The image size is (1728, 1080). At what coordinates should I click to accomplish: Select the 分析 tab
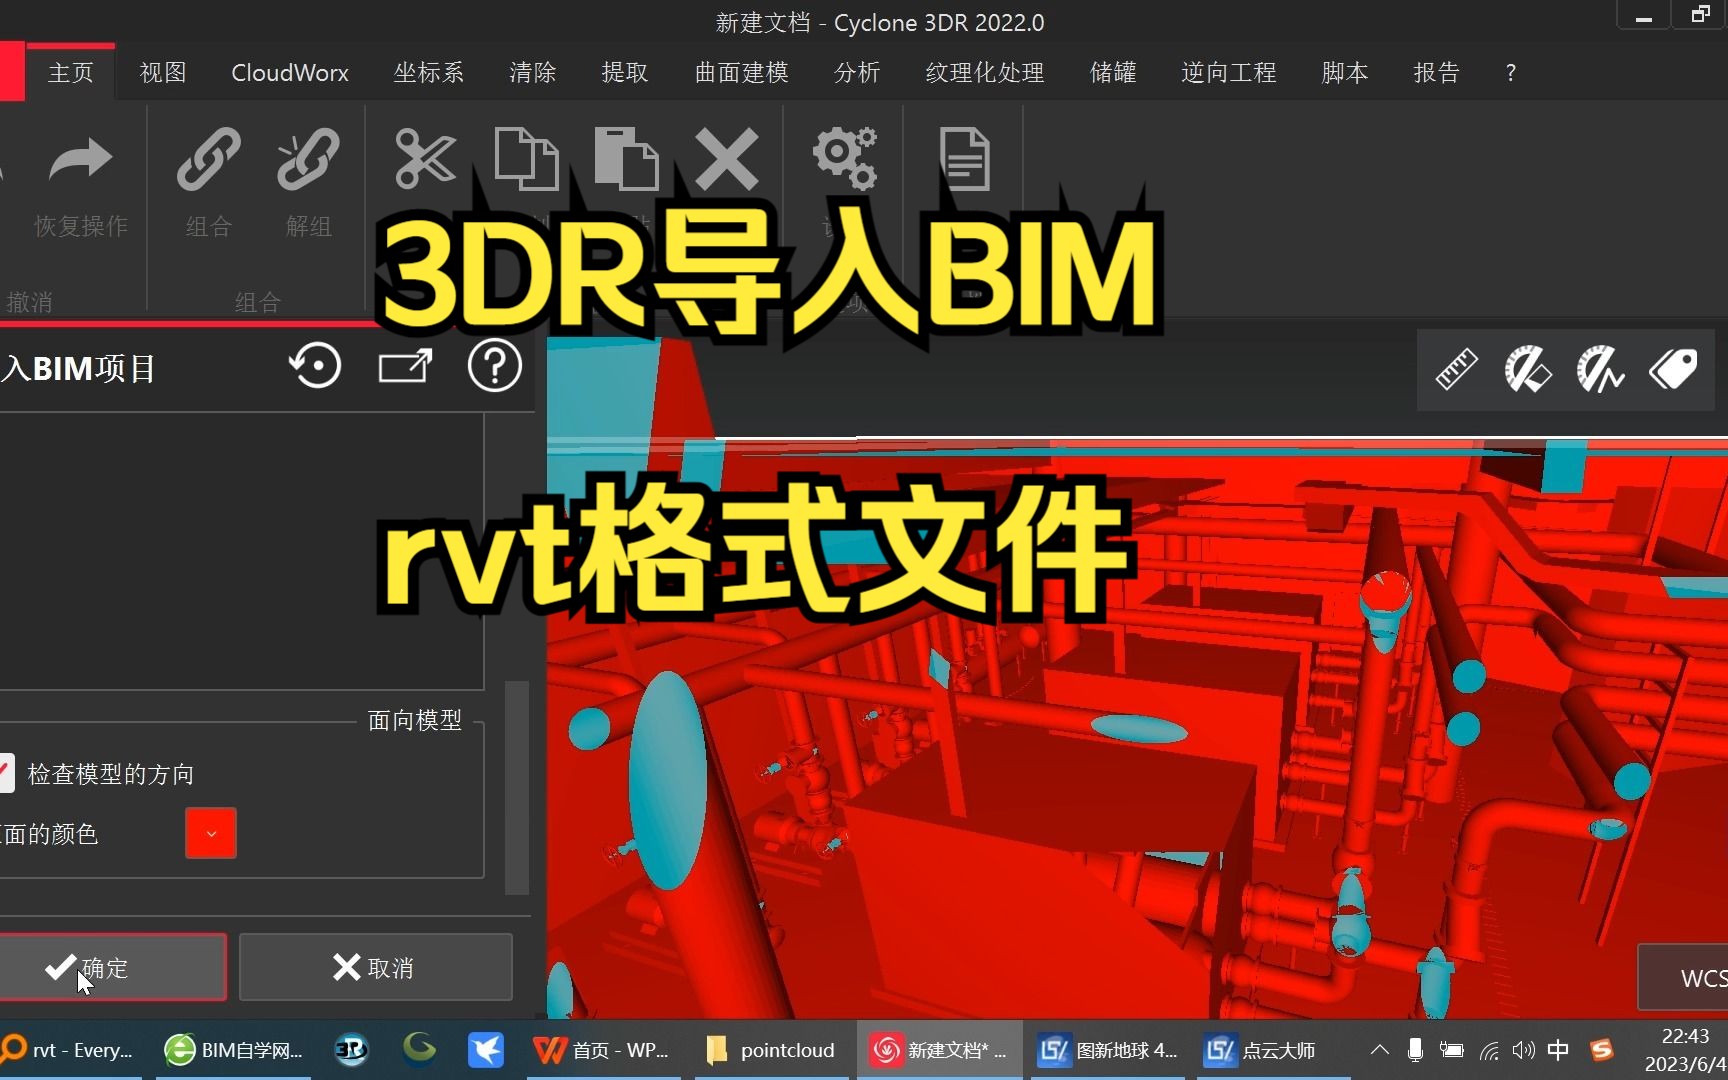point(857,72)
